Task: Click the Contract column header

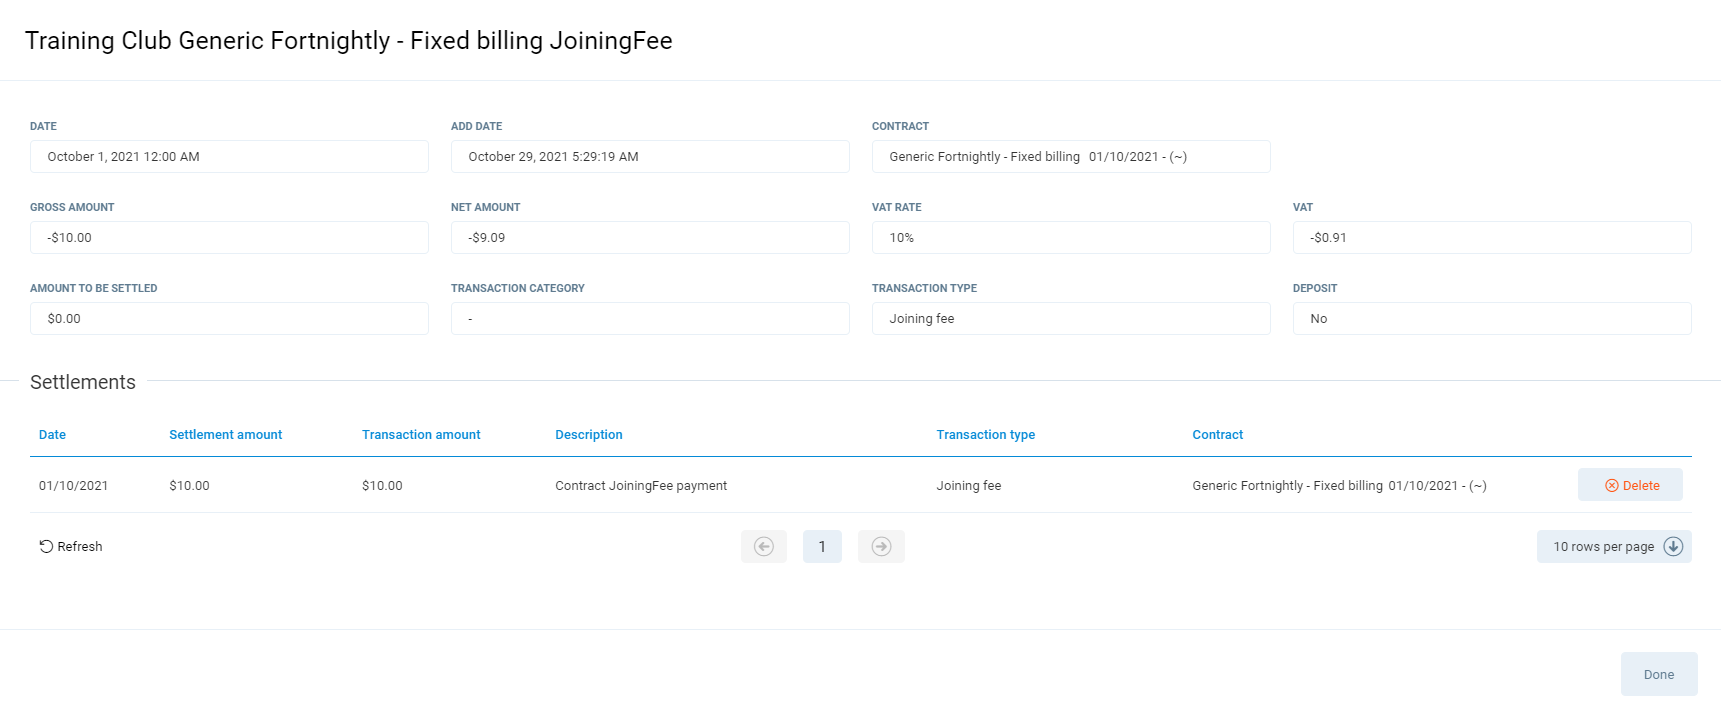Action: pos(1217,435)
